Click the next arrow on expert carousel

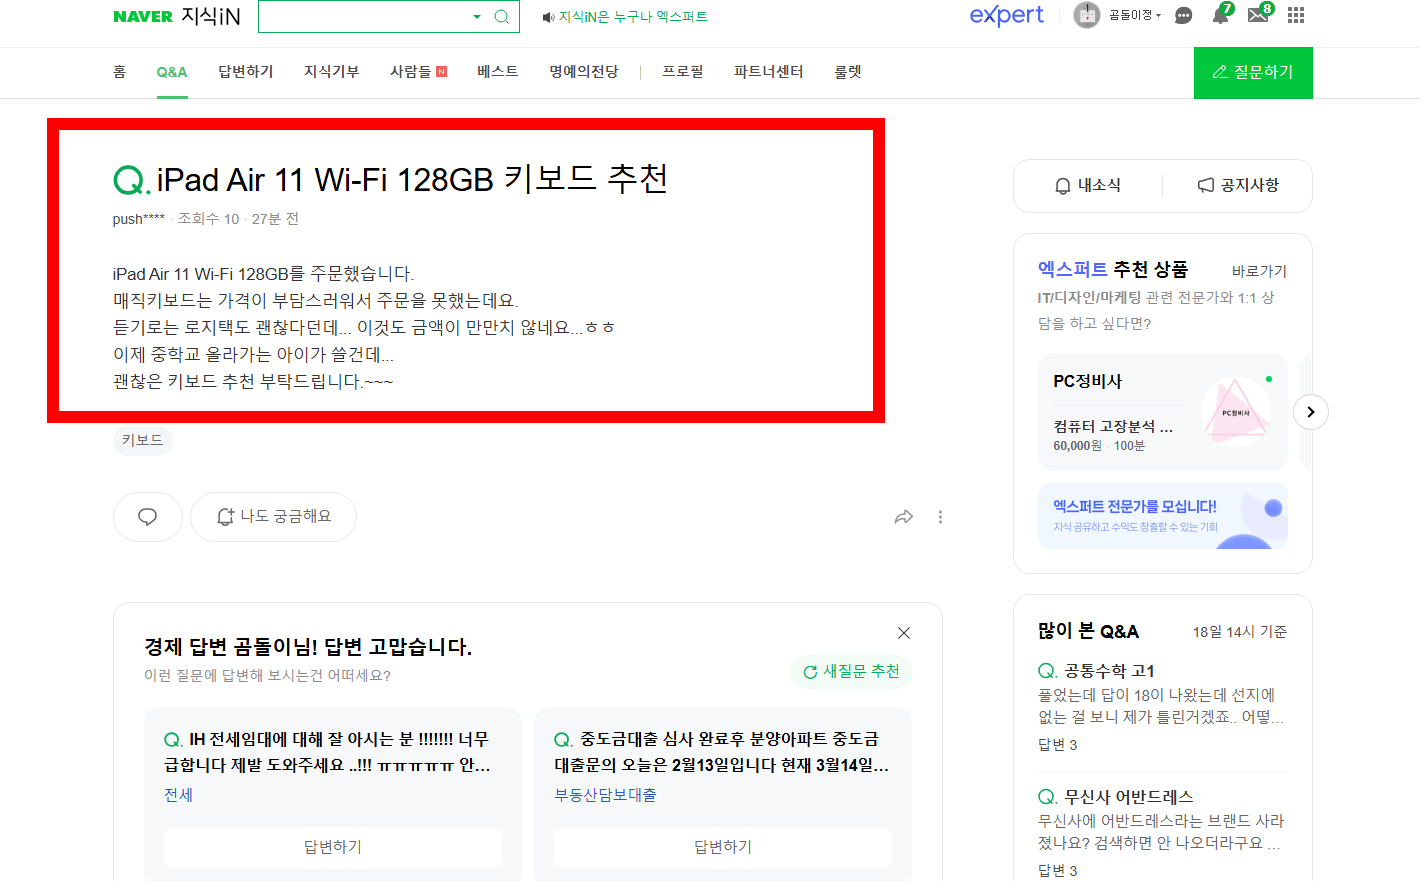coord(1311,412)
